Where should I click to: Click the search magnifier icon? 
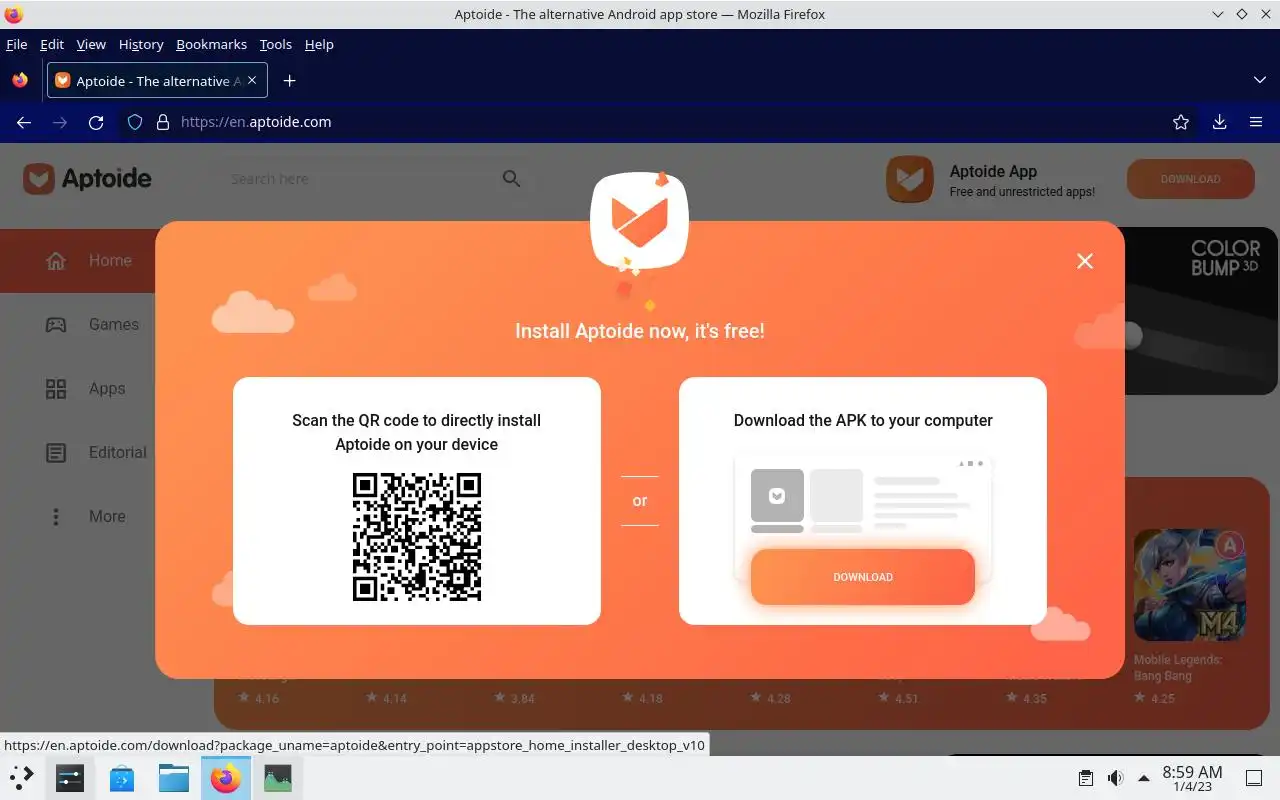point(511,179)
